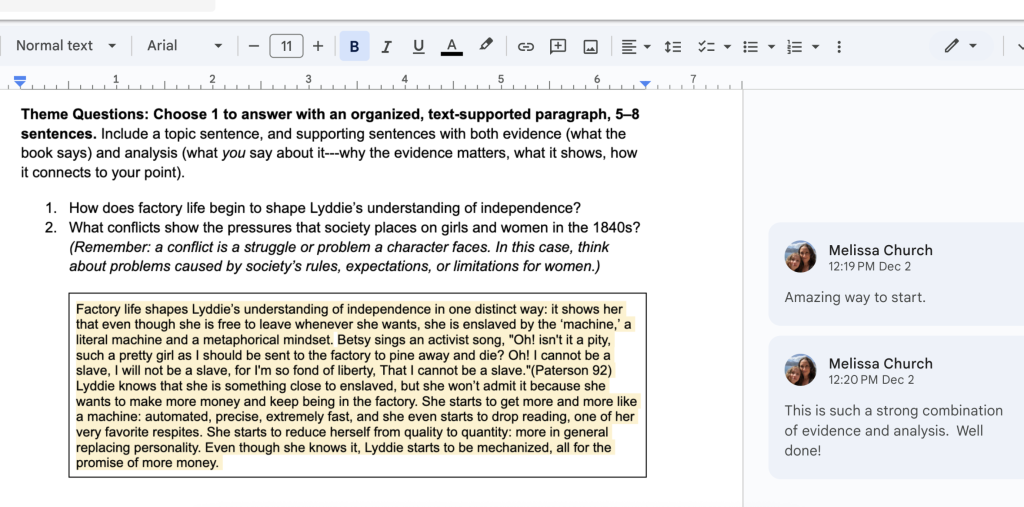Click the Add comment icon
1024x507 pixels.
[558, 46]
